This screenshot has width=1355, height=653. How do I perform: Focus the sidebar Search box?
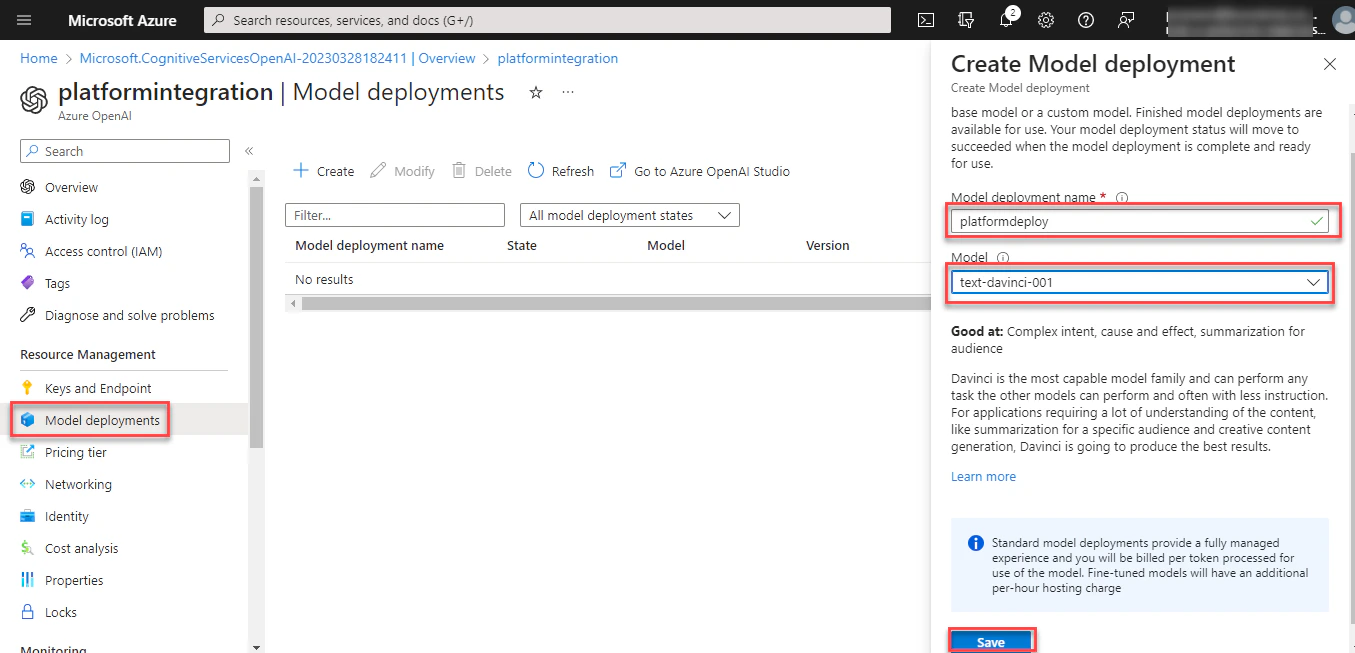[x=125, y=151]
